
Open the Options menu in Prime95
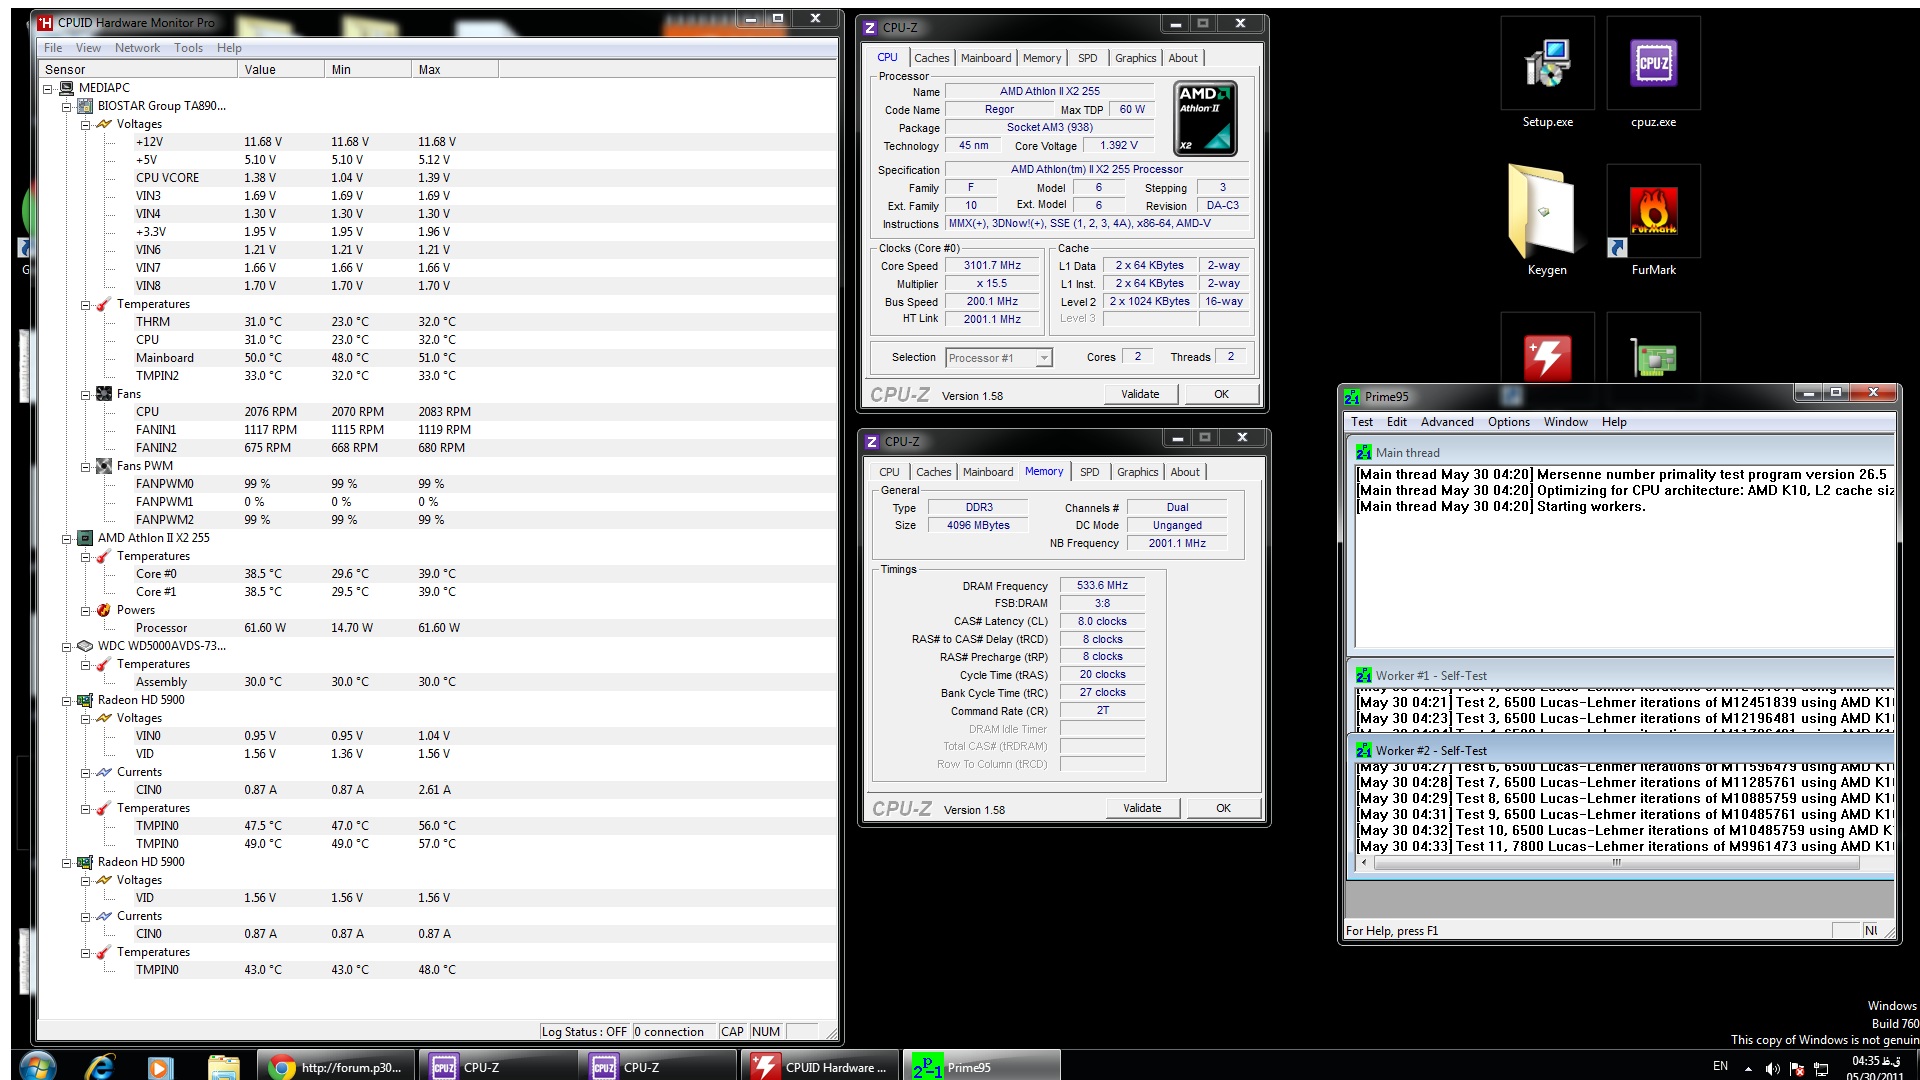[x=1508, y=422]
